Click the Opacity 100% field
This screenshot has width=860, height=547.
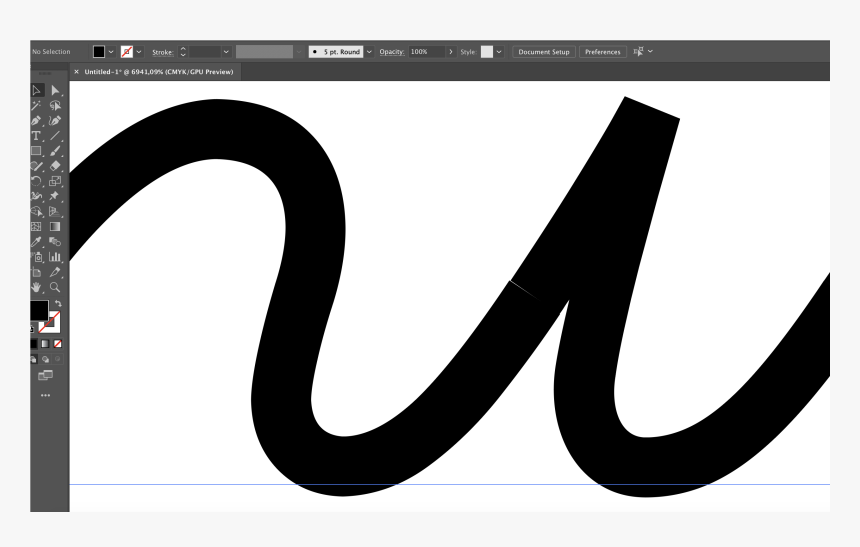point(427,52)
